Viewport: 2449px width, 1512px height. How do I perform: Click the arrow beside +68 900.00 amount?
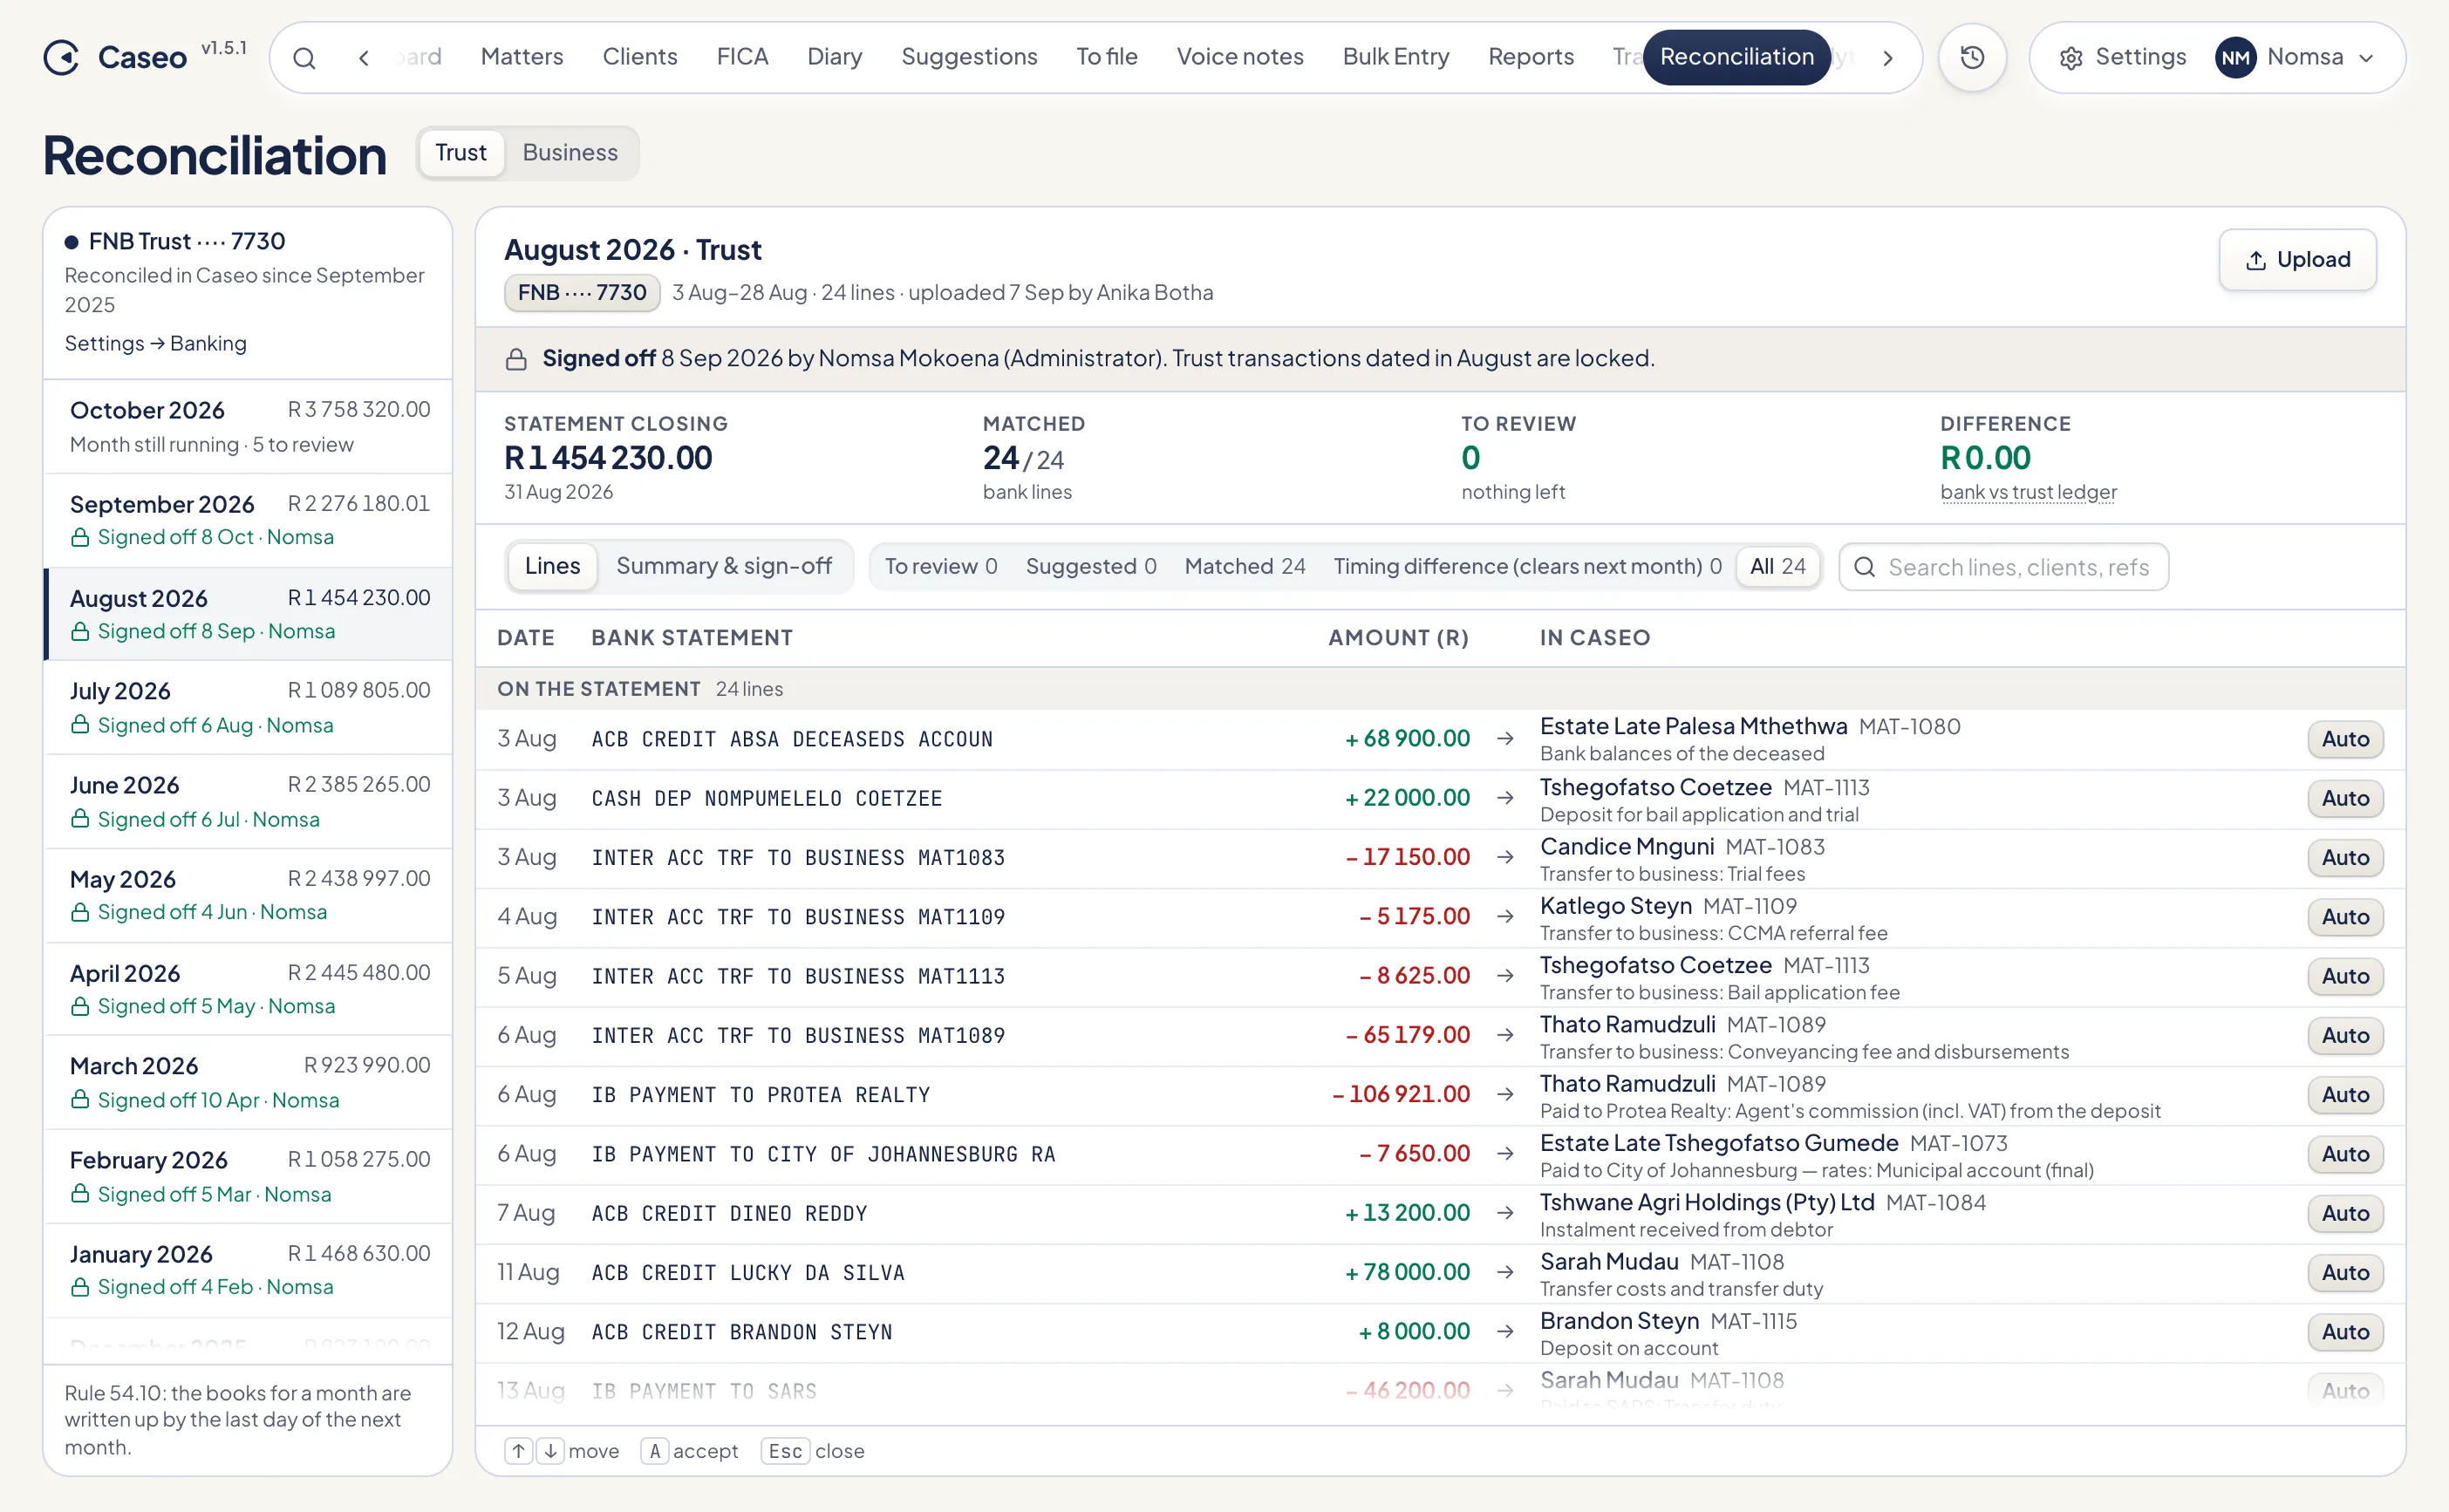(x=1505, y=739)
